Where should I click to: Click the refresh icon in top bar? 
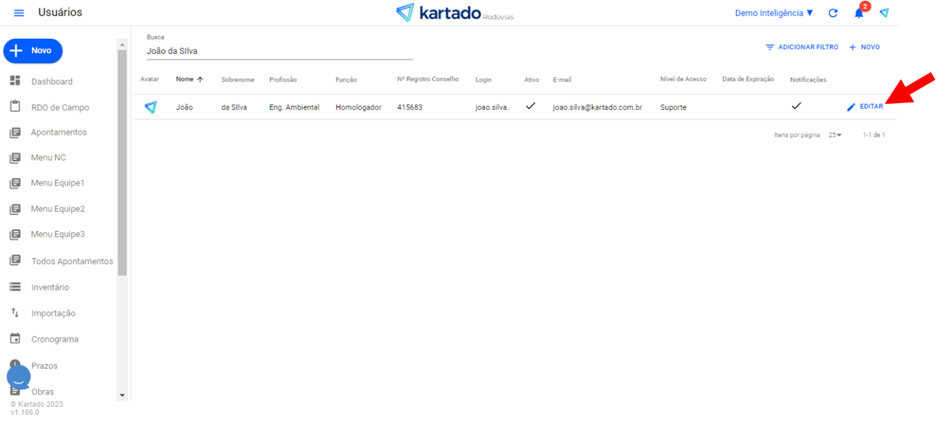(x=833, y=13)
